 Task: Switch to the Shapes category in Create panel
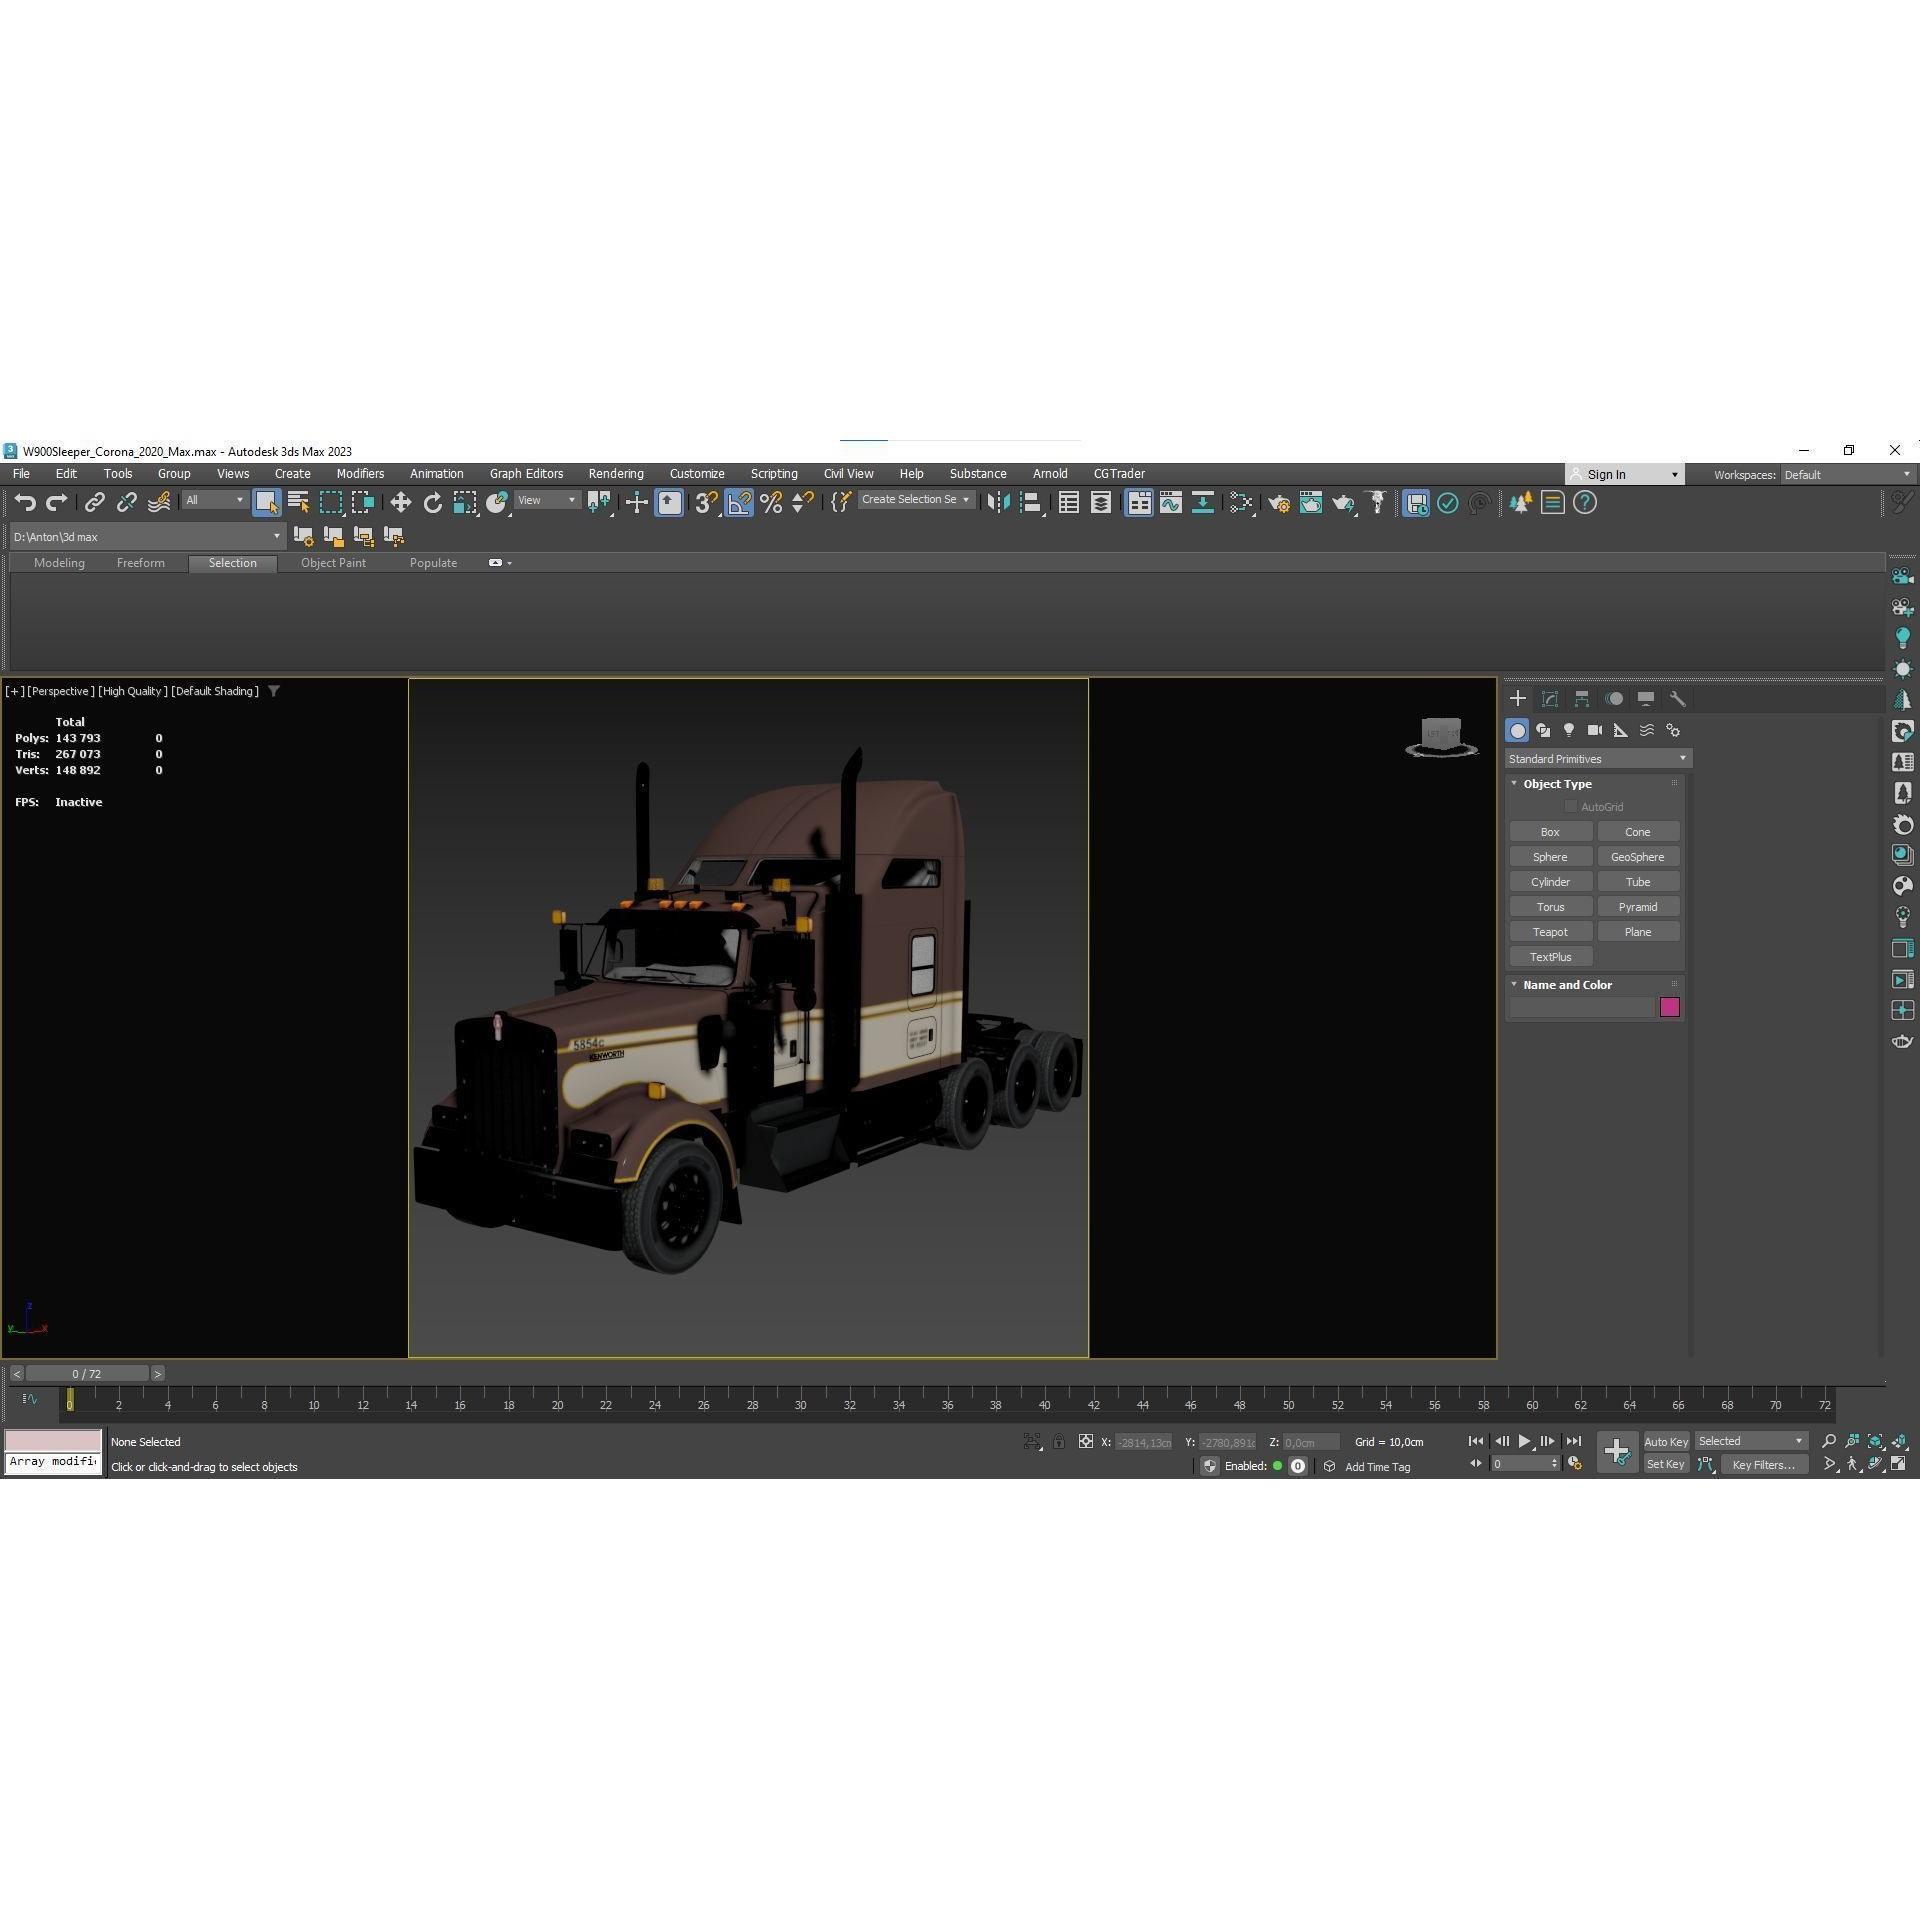1543,730
